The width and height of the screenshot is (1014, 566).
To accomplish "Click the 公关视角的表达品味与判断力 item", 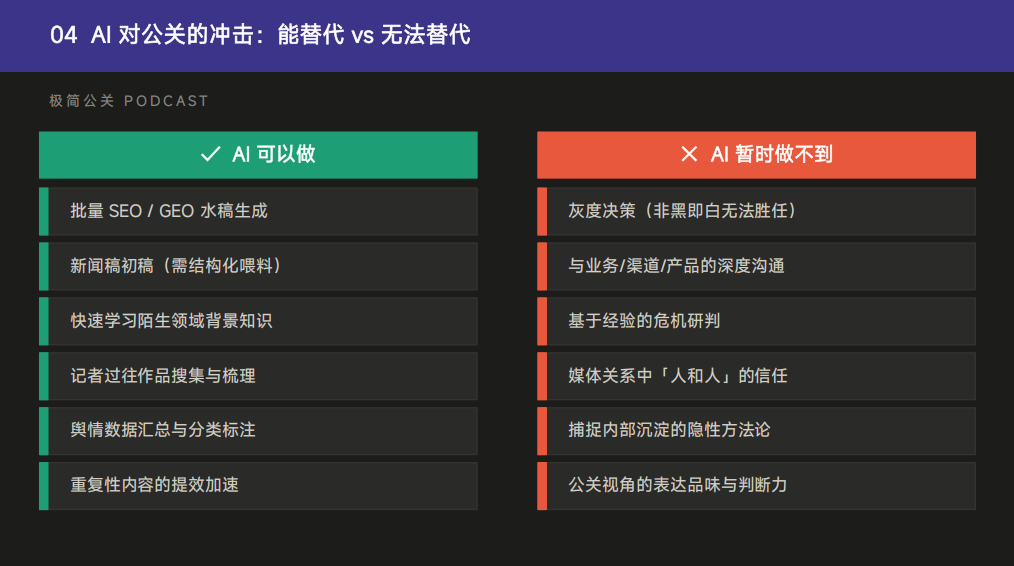I will tap(678, 485).
